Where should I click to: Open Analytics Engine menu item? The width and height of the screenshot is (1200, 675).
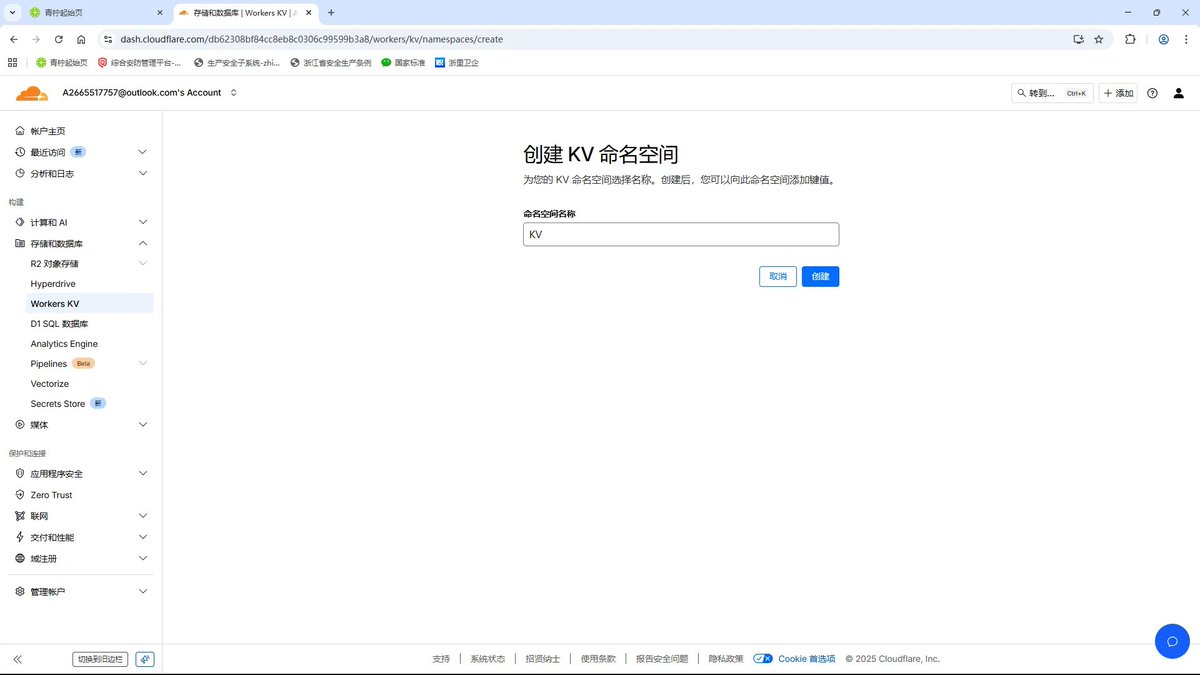[64, 344]
